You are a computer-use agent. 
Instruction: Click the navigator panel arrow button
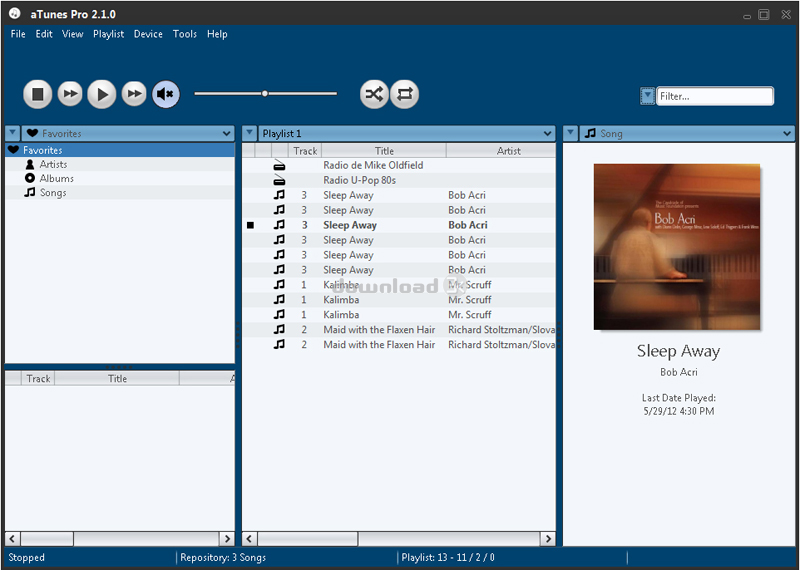coord(12,134)
